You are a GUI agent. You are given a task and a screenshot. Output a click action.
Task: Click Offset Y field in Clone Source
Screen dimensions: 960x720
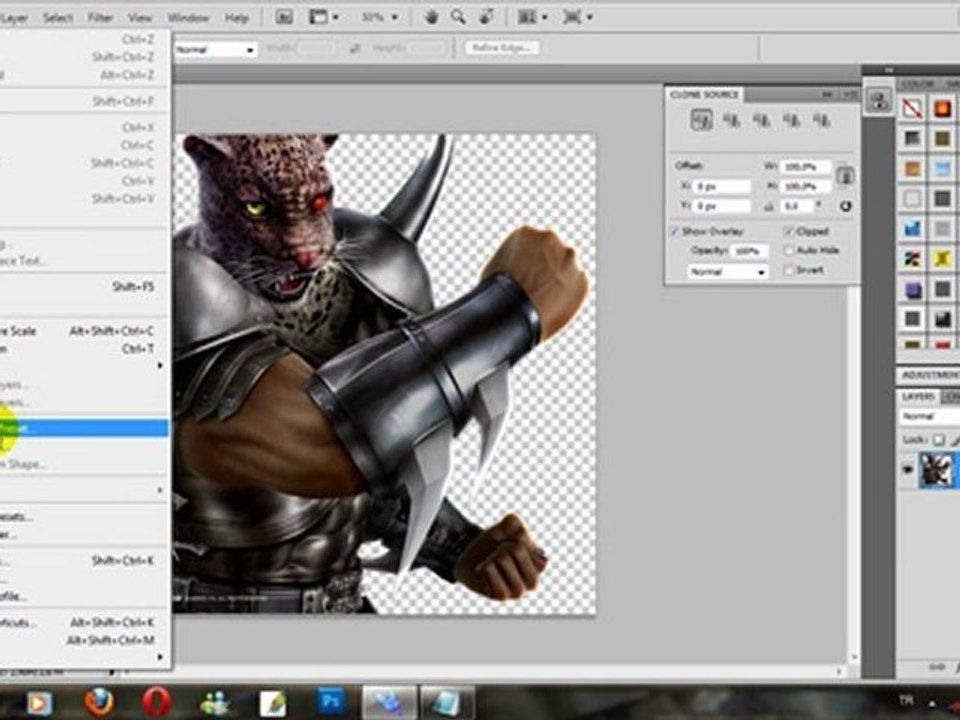coord(721,206)
